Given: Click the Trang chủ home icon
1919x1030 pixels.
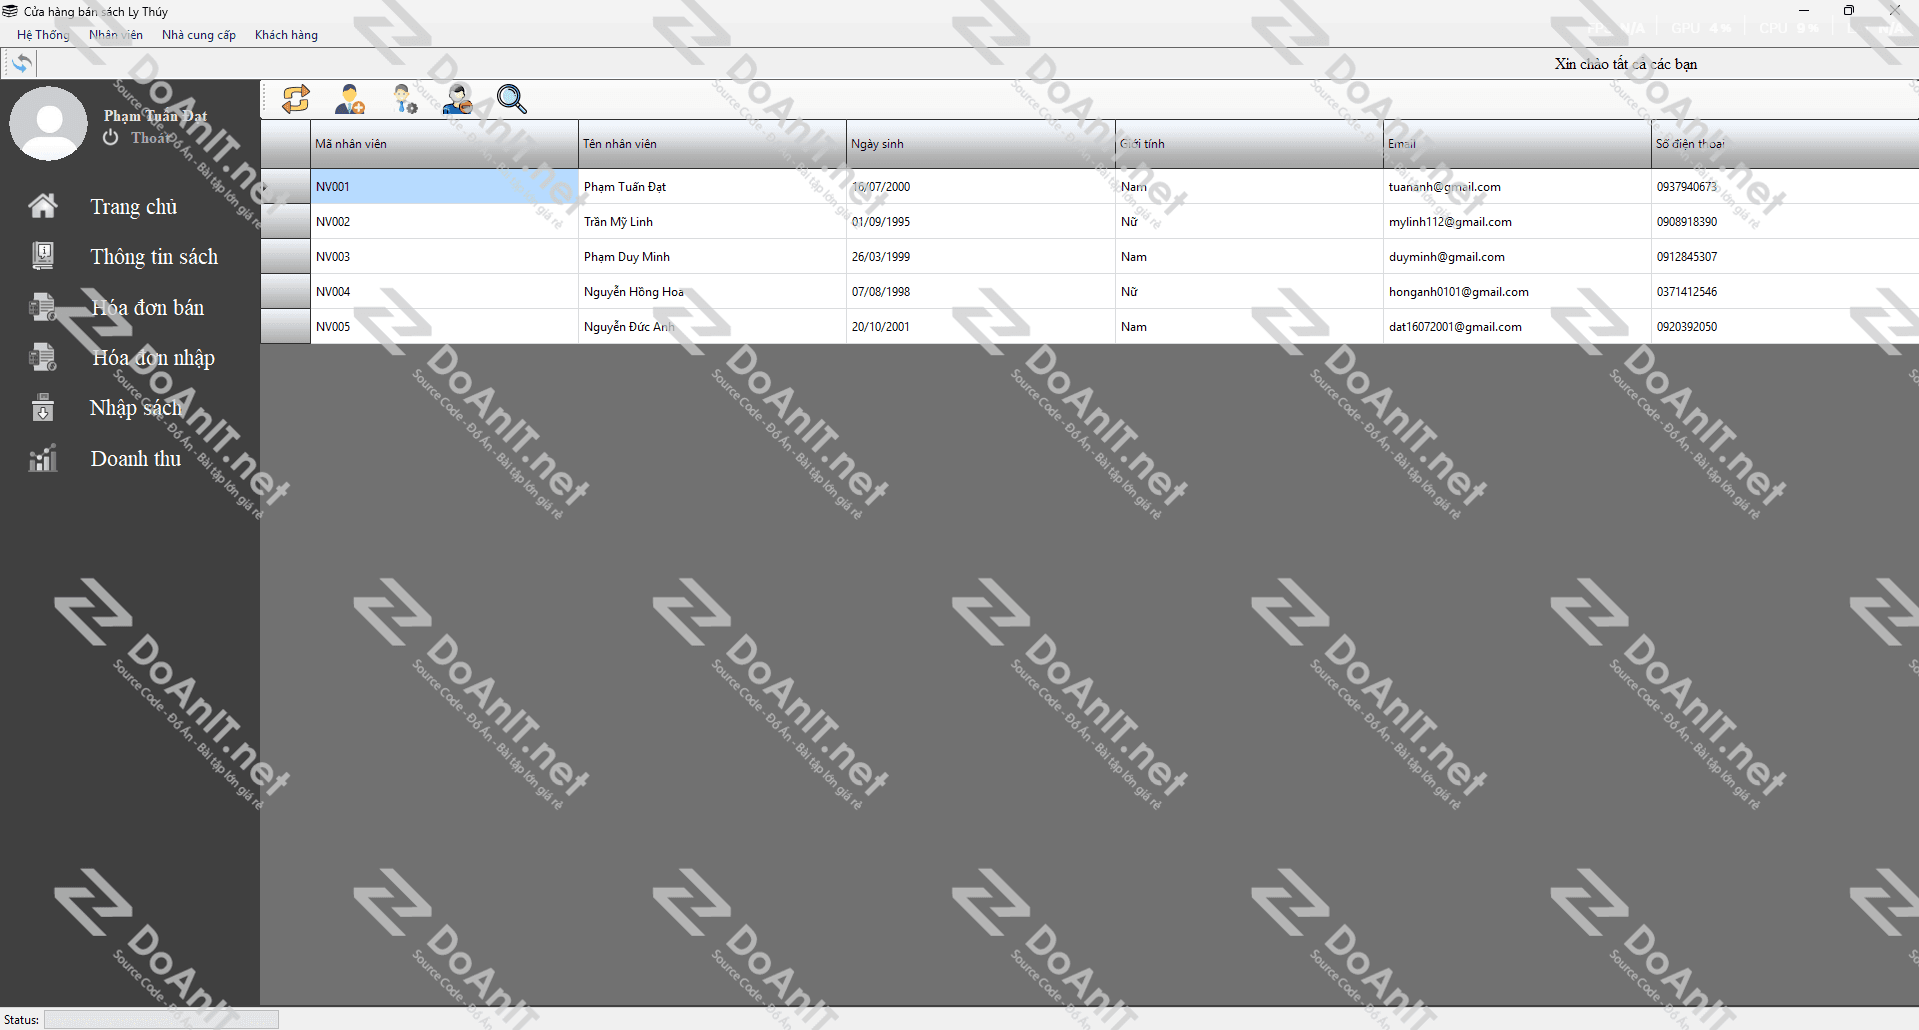Looking at the screenshot, I should click(x=43, y=206).
